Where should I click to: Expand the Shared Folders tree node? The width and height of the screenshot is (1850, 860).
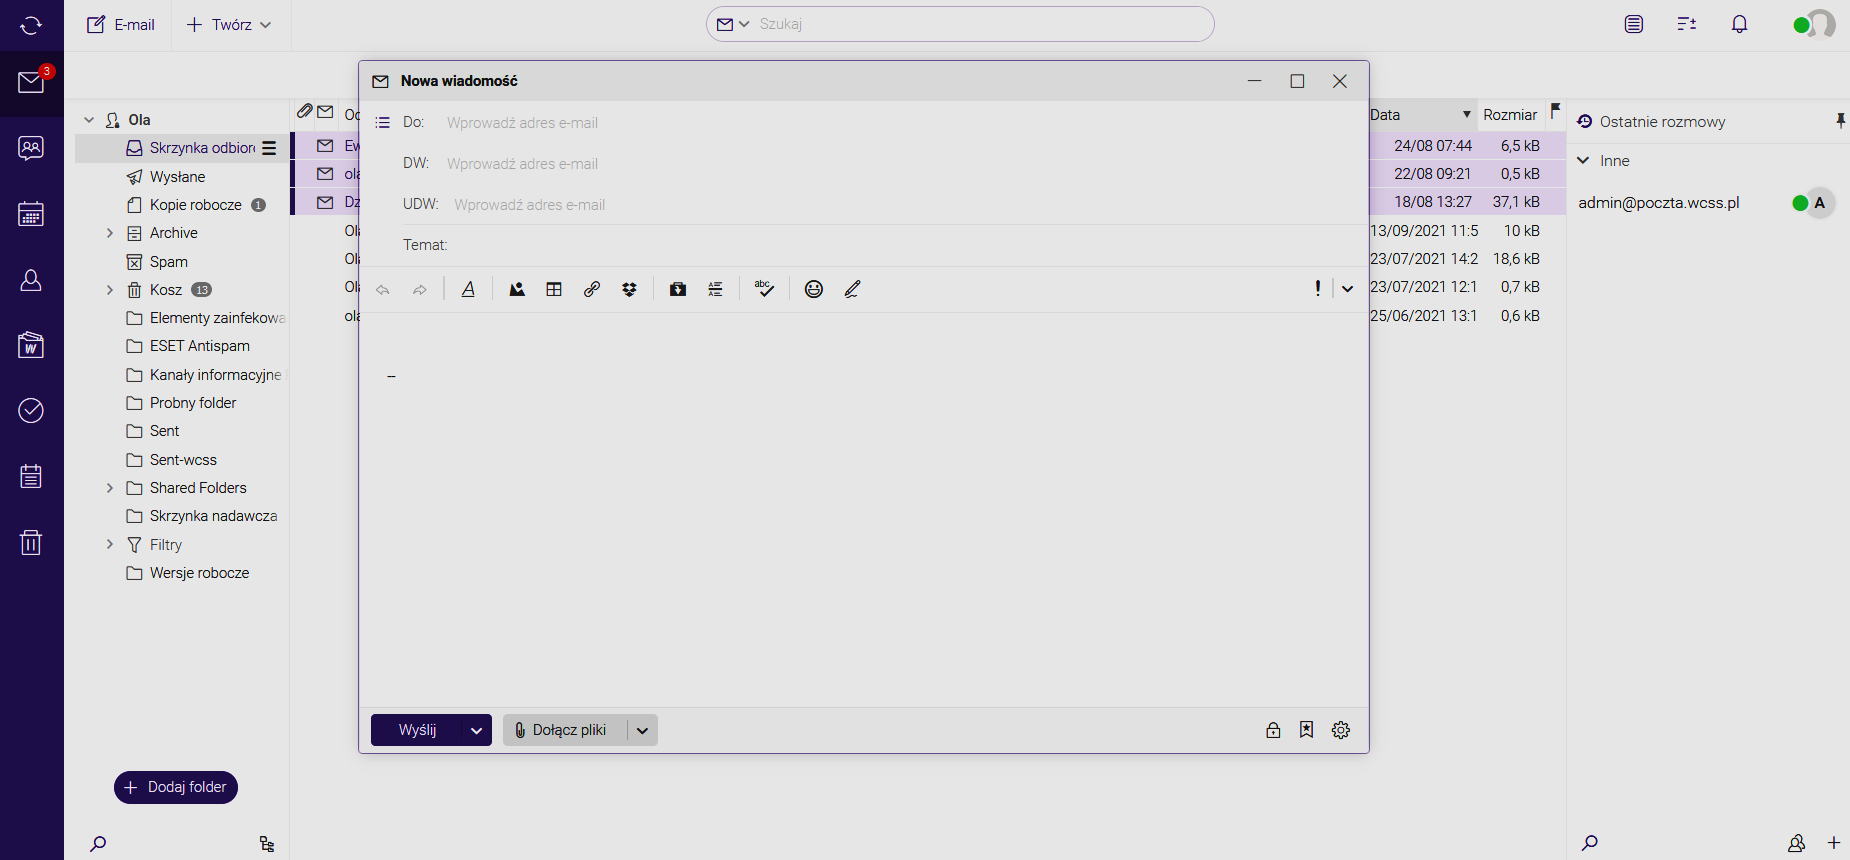click(110, 488)
